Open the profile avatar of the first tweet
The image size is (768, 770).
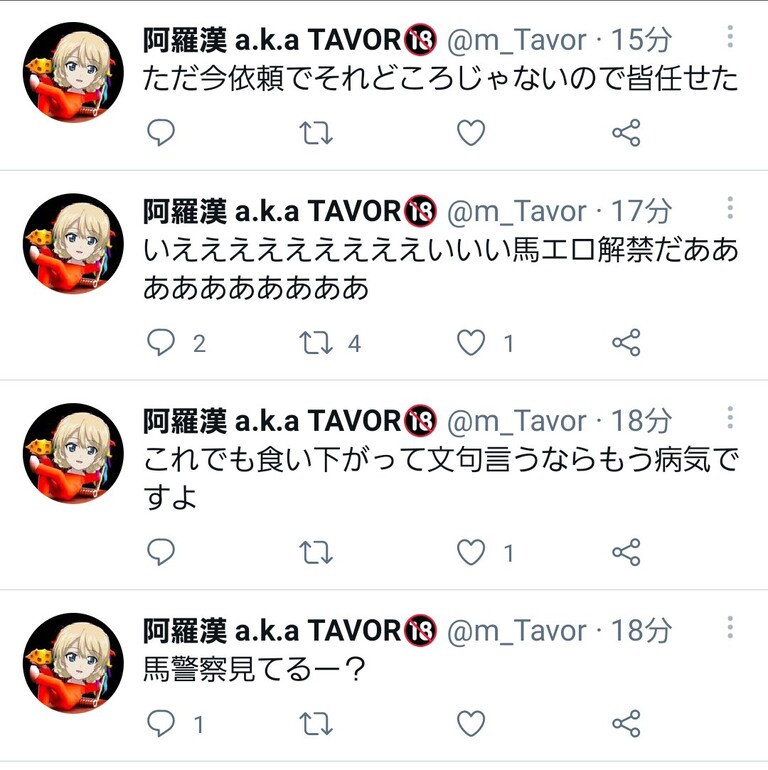[73, 72]
